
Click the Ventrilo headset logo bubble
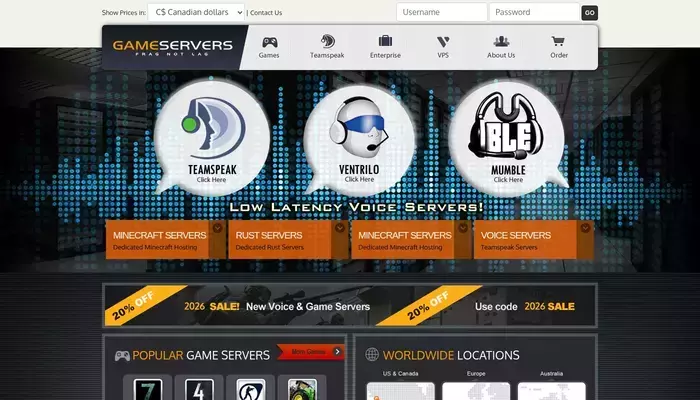[359, 139]
